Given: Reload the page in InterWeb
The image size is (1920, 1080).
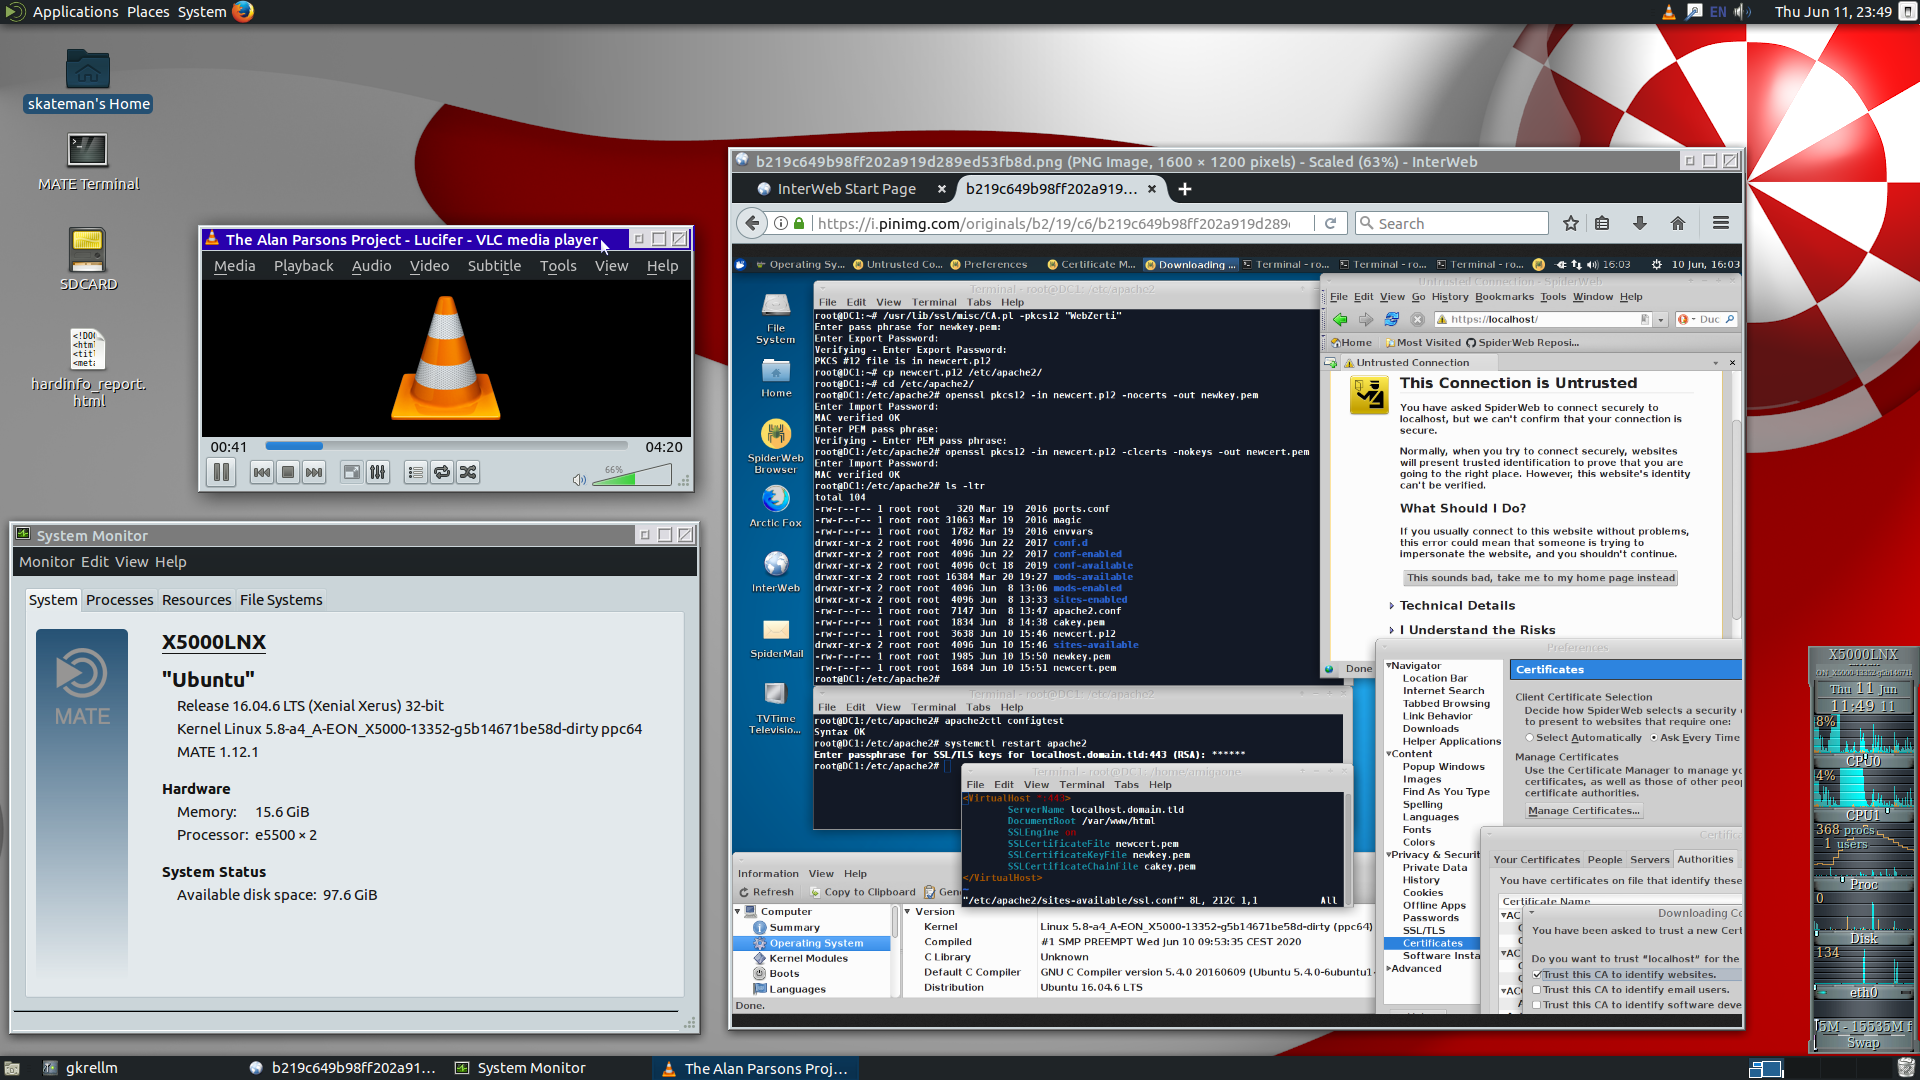Looking at the screenshot, I should 1330,224.
